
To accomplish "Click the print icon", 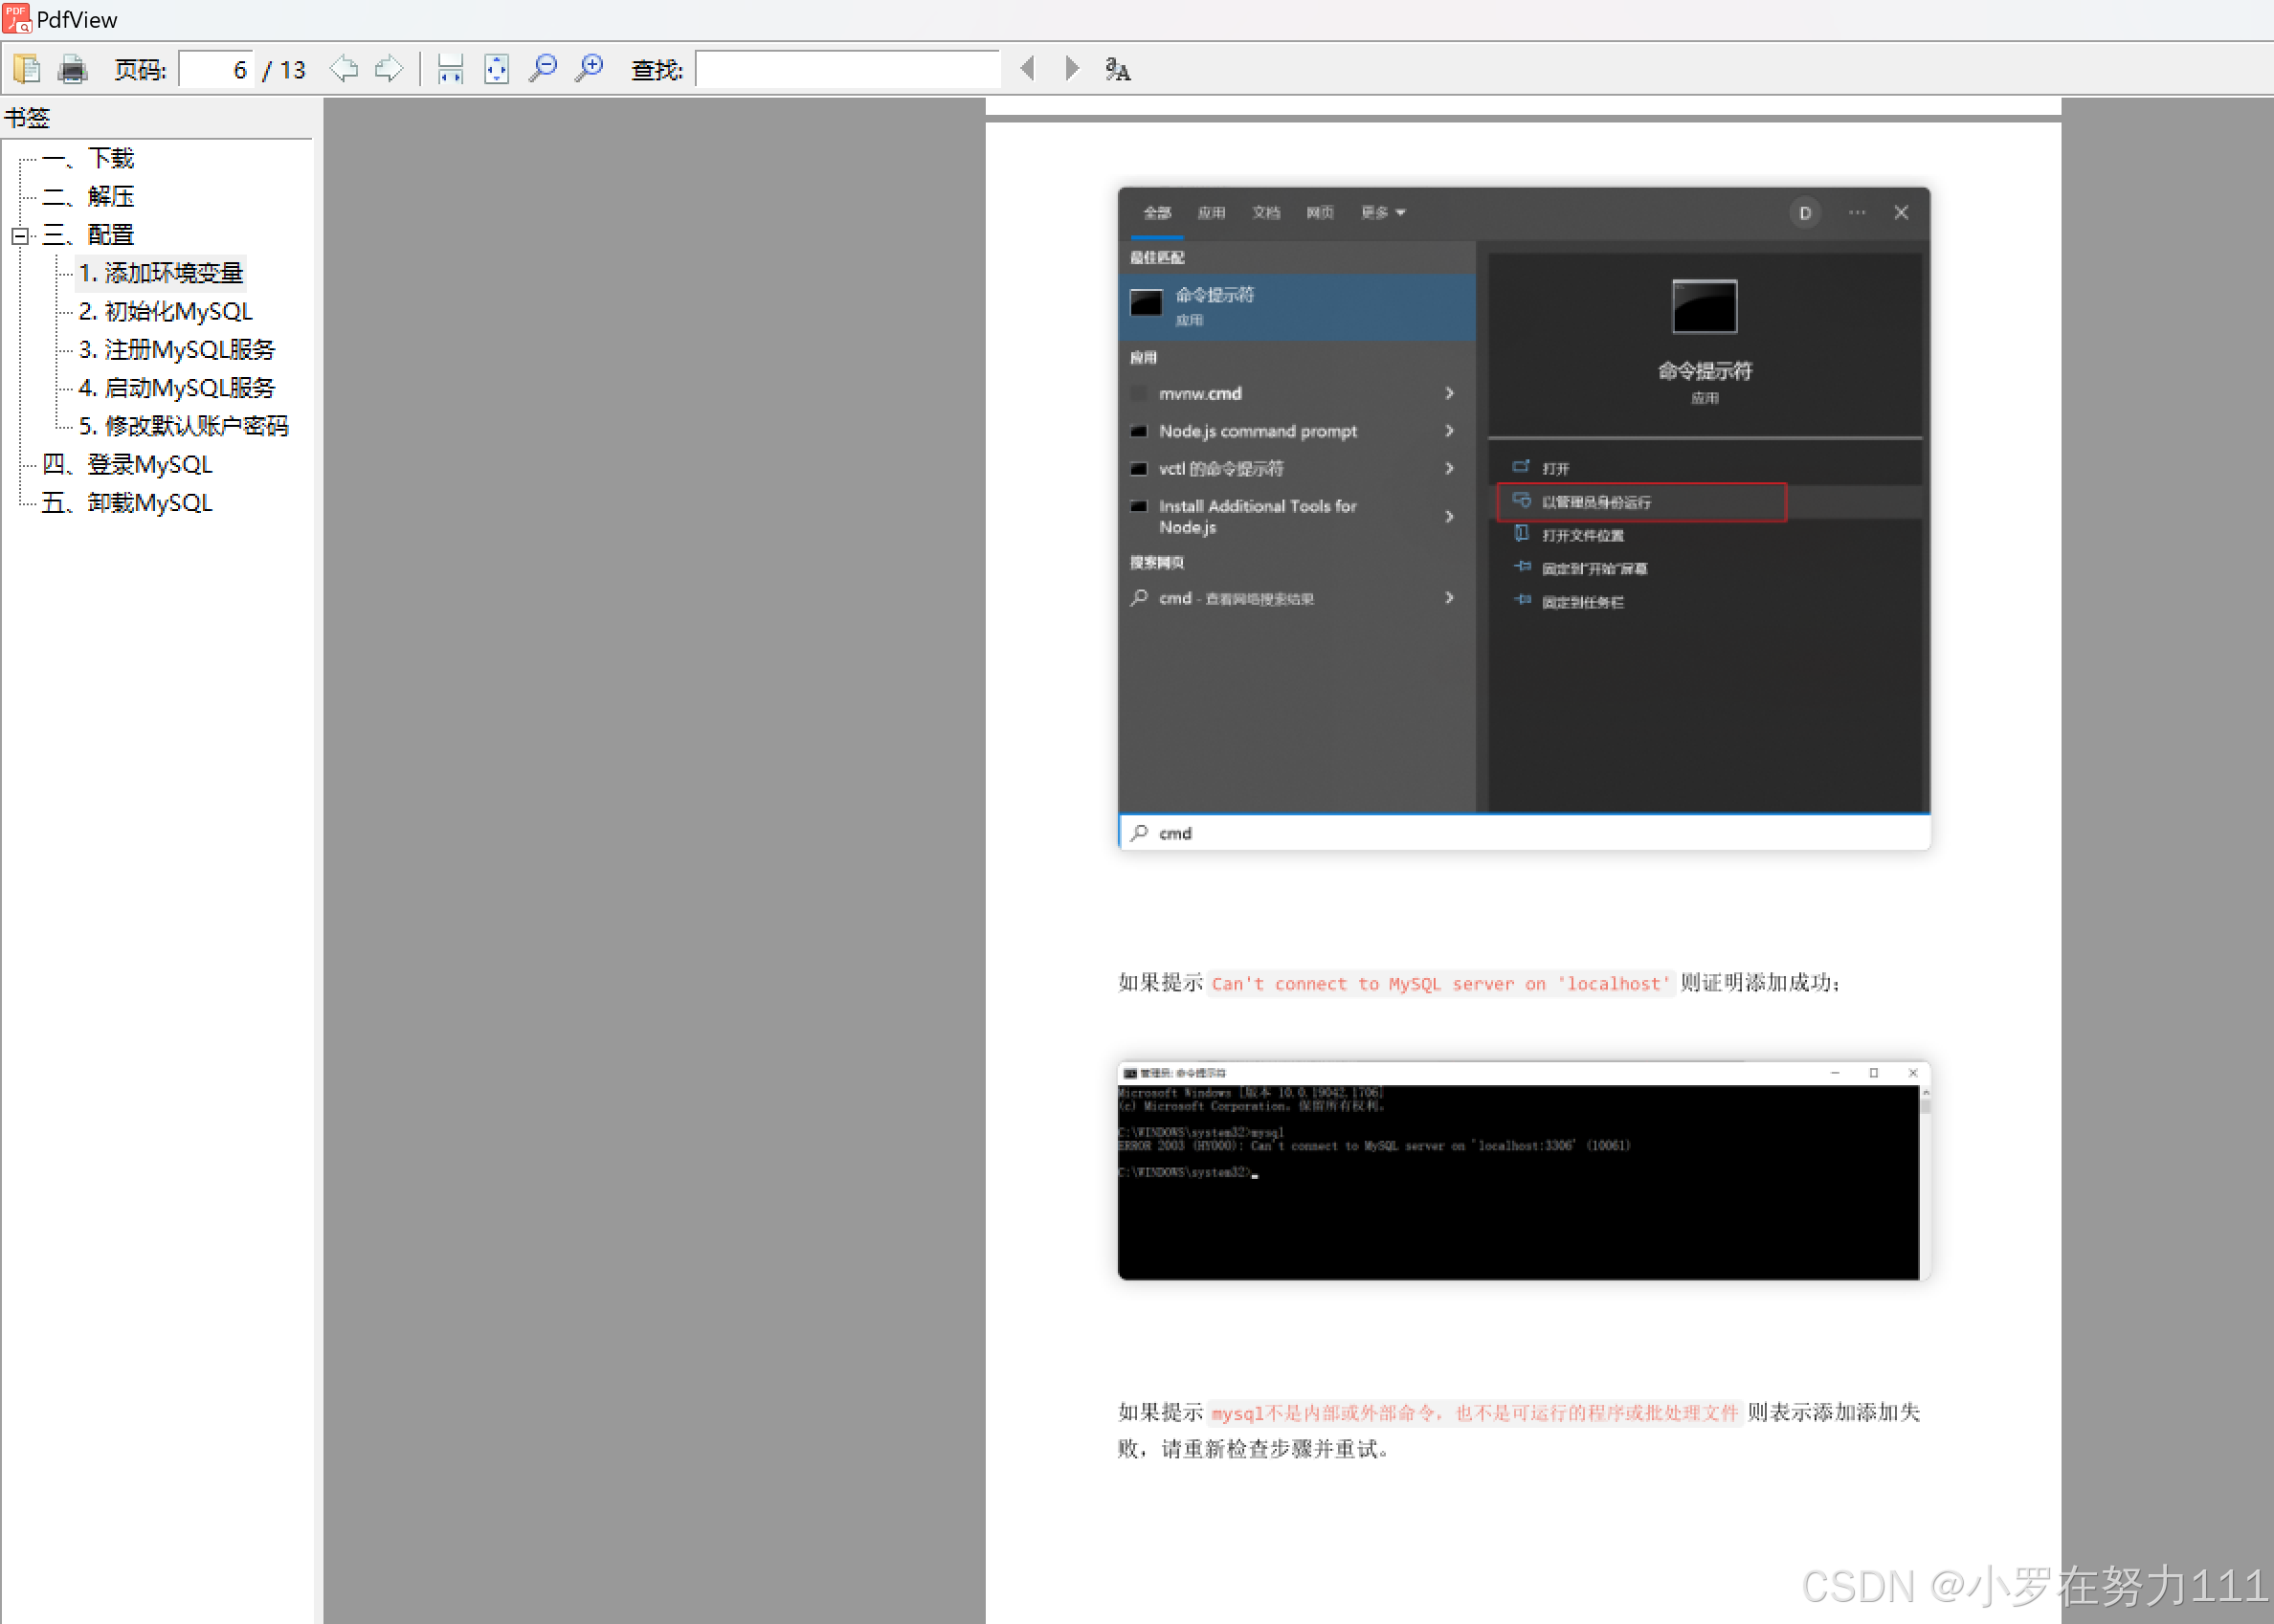I will coord(72,69).
